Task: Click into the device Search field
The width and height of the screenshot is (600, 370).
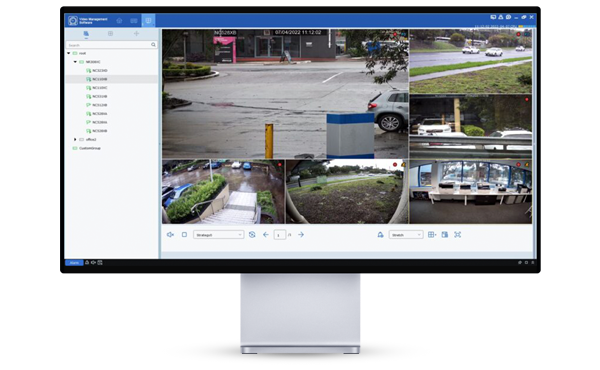Action: coord(111,45)
